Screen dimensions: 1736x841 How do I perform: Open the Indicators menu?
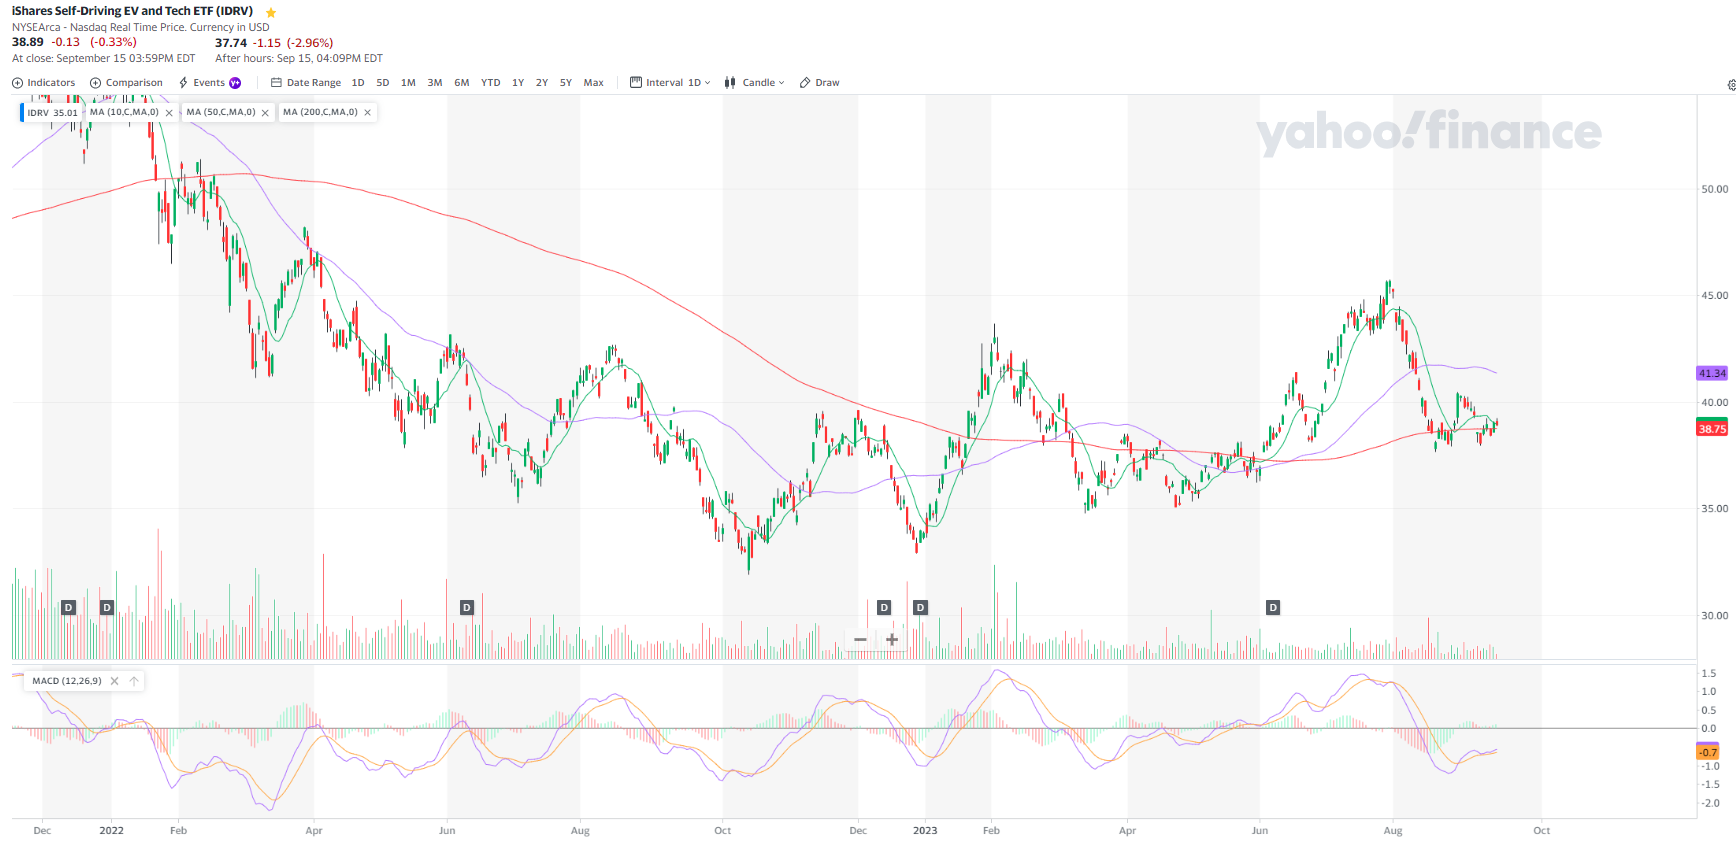43,83
